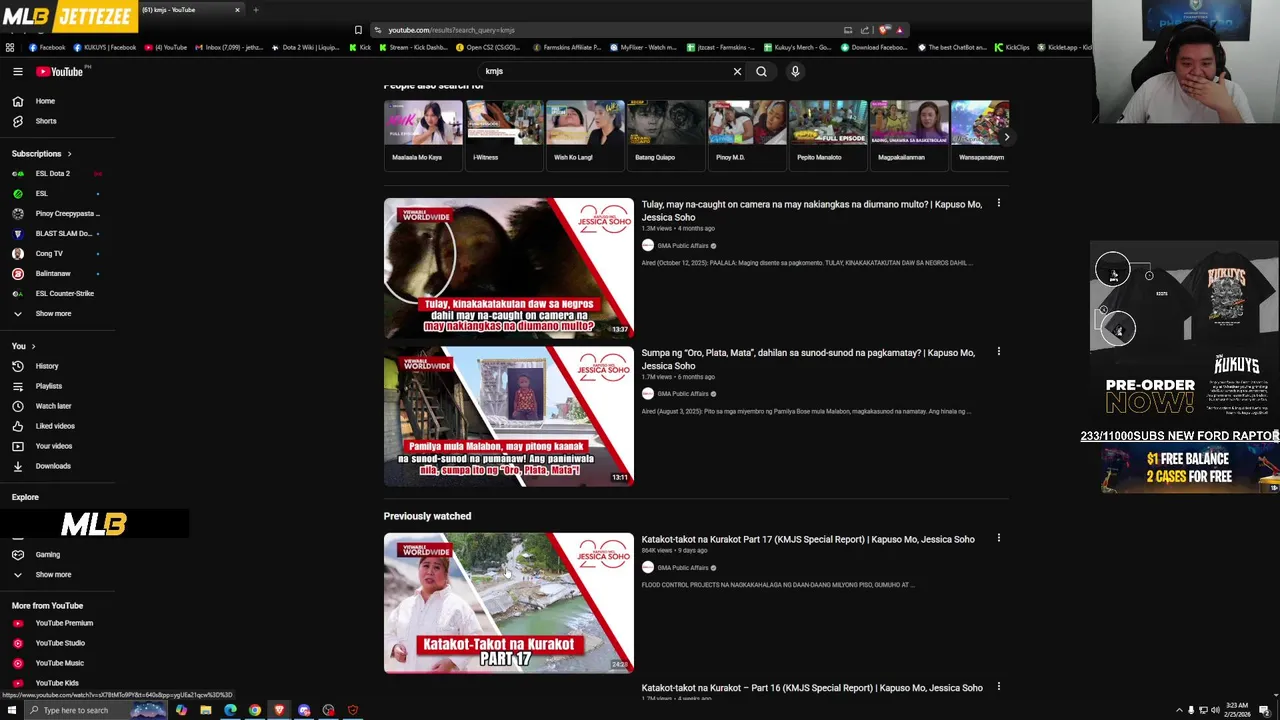Open Microsoft Edge from taskbar
The width and height of the screenshot is (1280, 720).
point(230,711)
